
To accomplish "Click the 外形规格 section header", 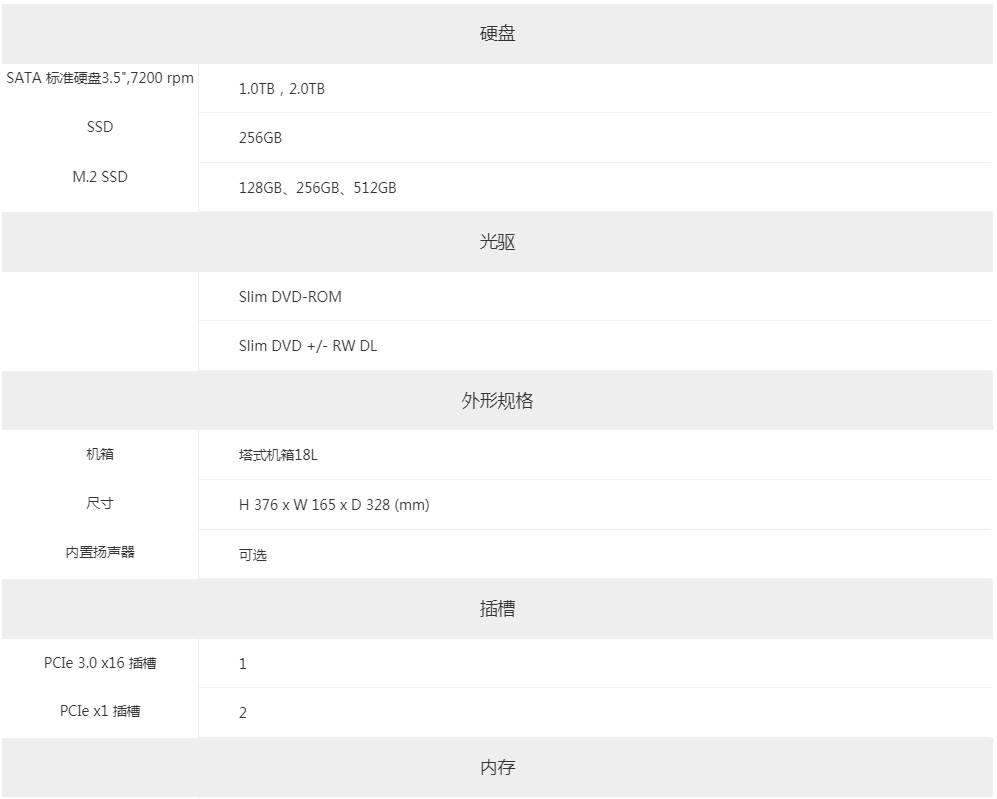I will [497, 400].
